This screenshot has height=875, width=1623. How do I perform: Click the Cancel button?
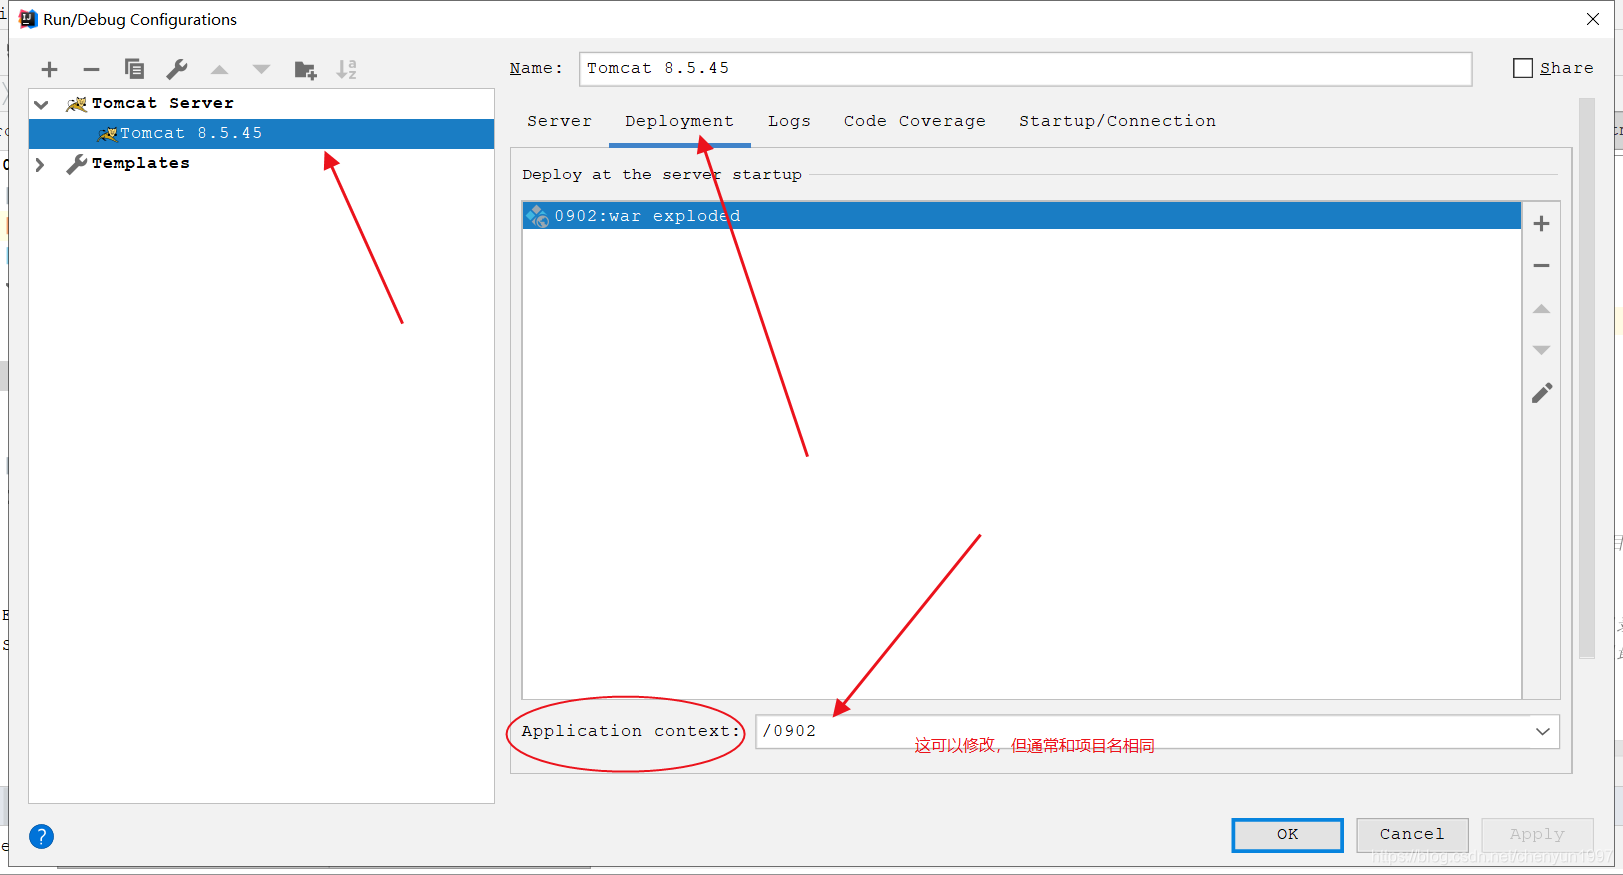pos(1412,835)
